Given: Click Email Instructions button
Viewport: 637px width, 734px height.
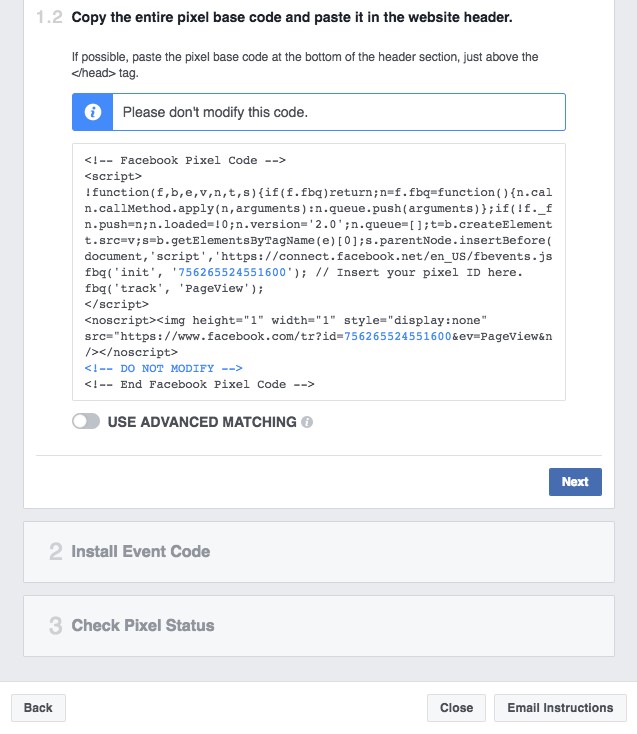Looking at the screenshot, I should [x=560, y=708].
